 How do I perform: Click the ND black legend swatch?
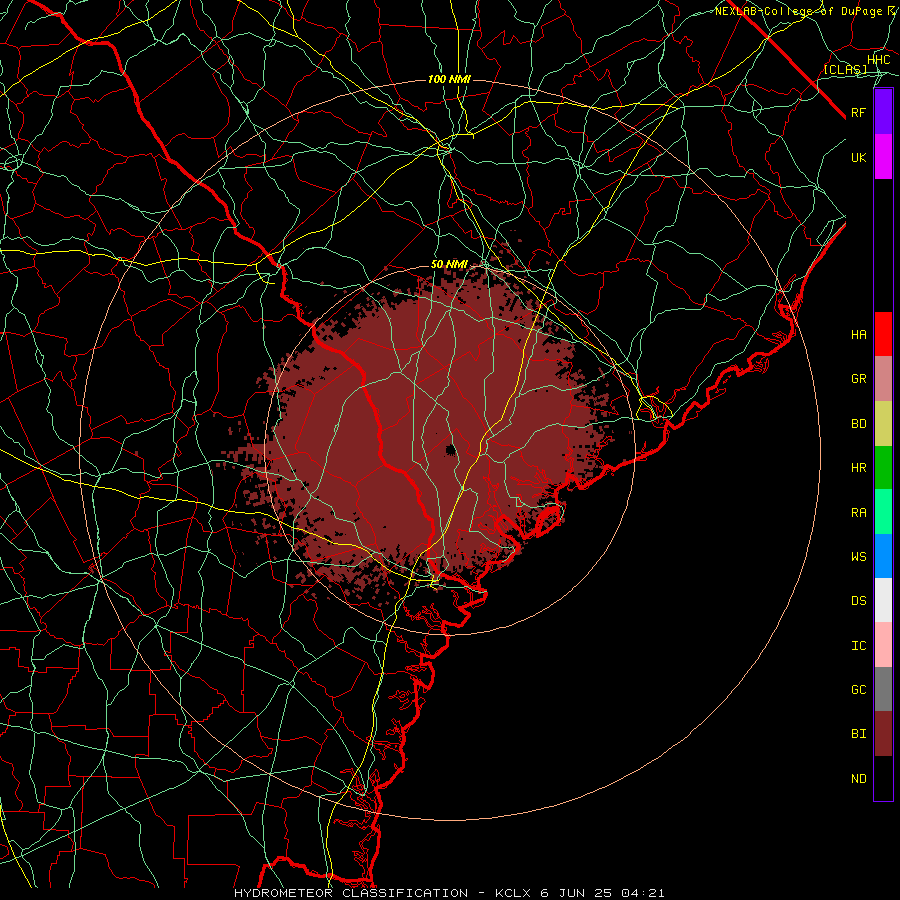[x=883, y=778]
